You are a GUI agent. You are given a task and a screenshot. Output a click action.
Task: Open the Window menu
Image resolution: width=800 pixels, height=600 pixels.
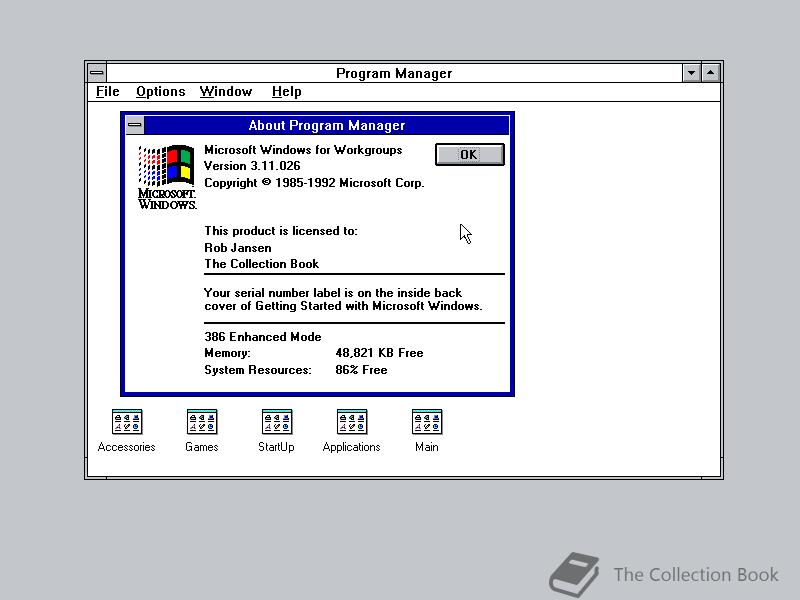(x=226, y=92)
